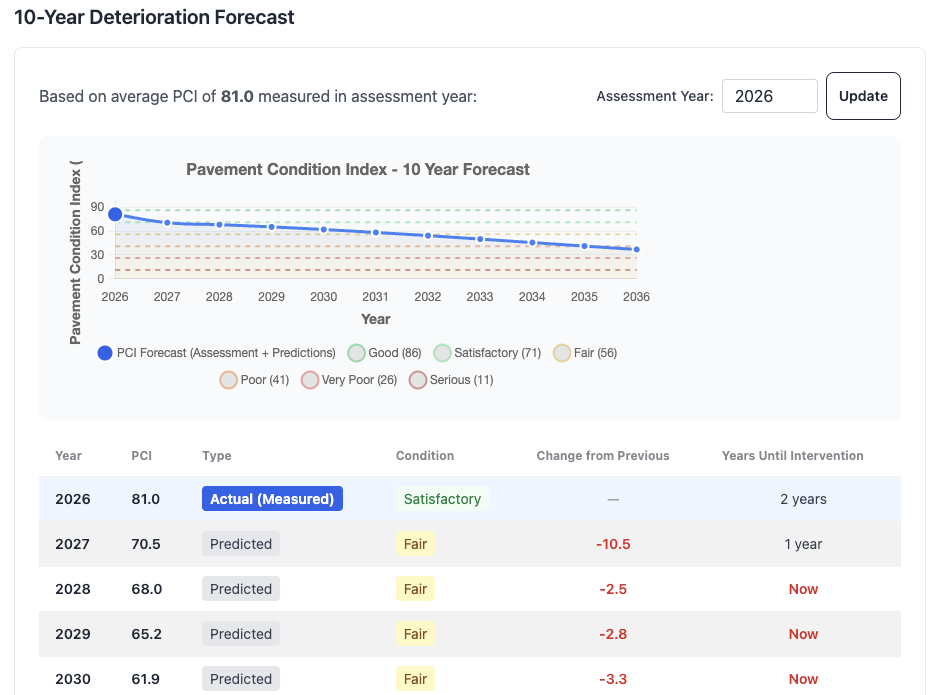Click the Satisfactory condition badge

[x=442, y=499]
